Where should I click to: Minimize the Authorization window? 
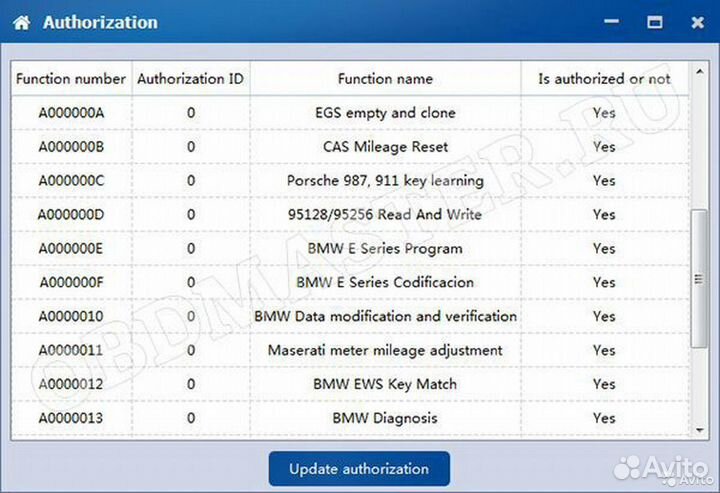[611, 22]
